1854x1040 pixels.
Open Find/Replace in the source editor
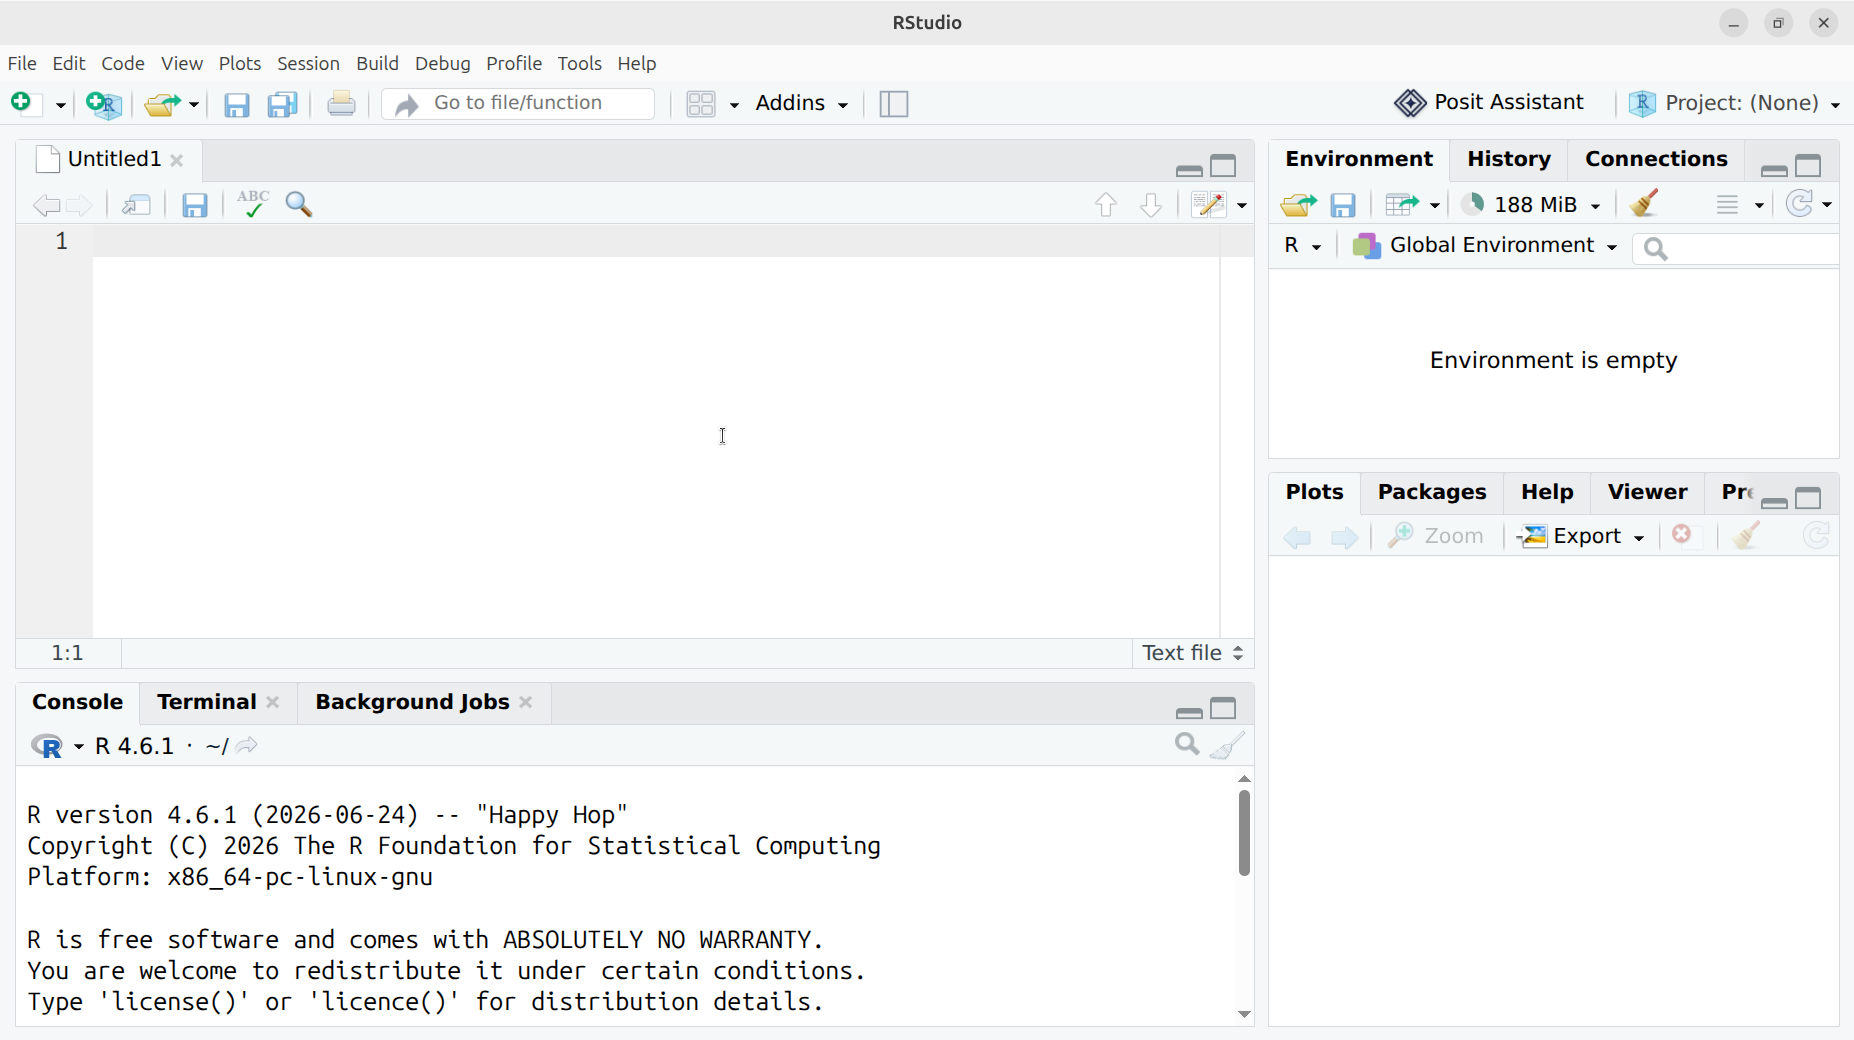pos(300,205)
